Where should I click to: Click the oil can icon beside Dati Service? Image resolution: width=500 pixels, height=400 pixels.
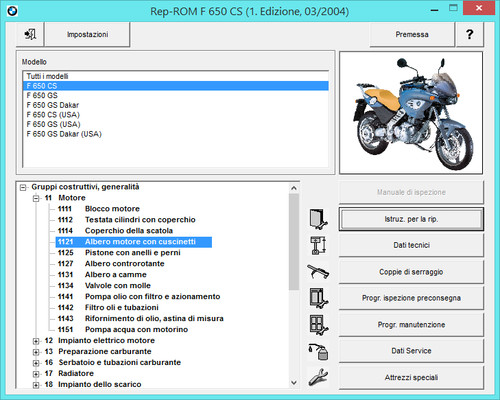coord(318,351)
